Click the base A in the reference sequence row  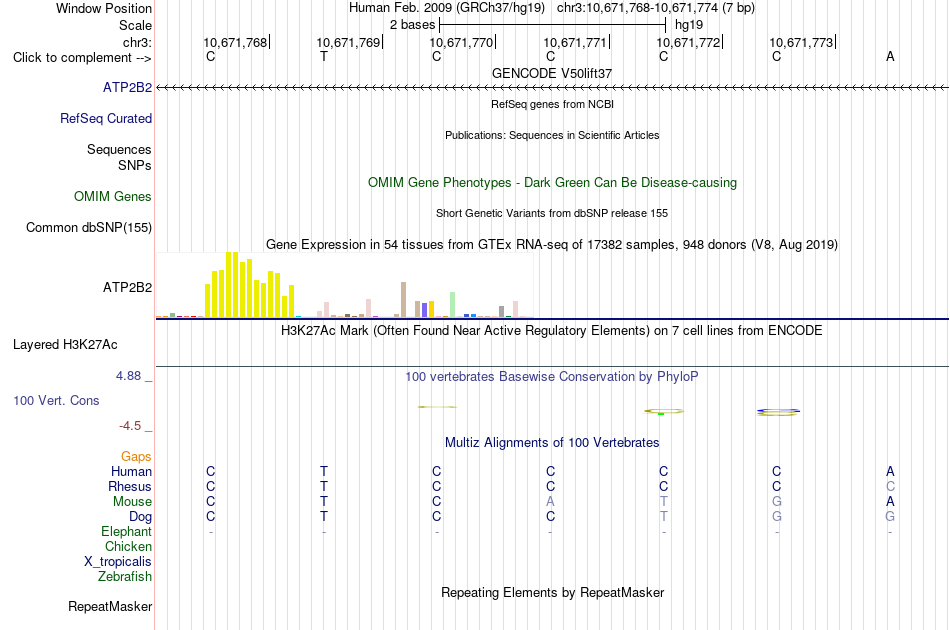point(890,57)
